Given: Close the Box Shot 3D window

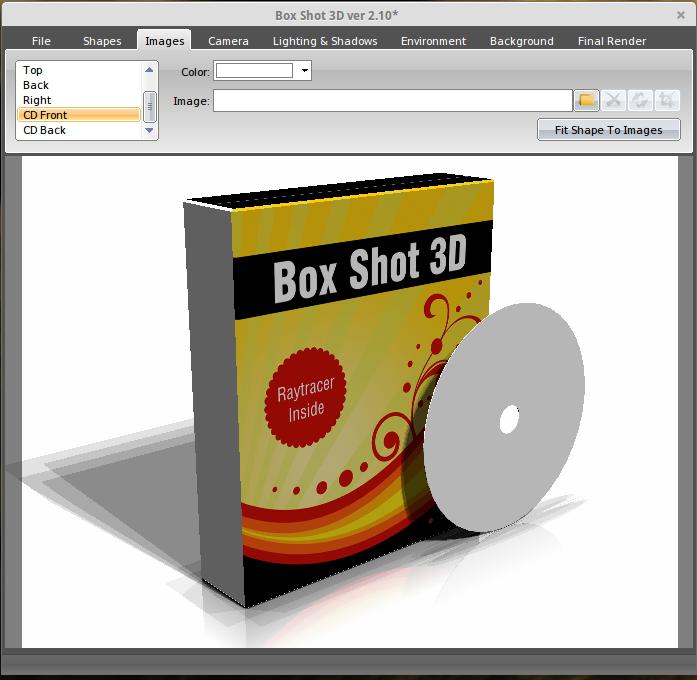Looking at the screenshot, I should pos(681,15).
